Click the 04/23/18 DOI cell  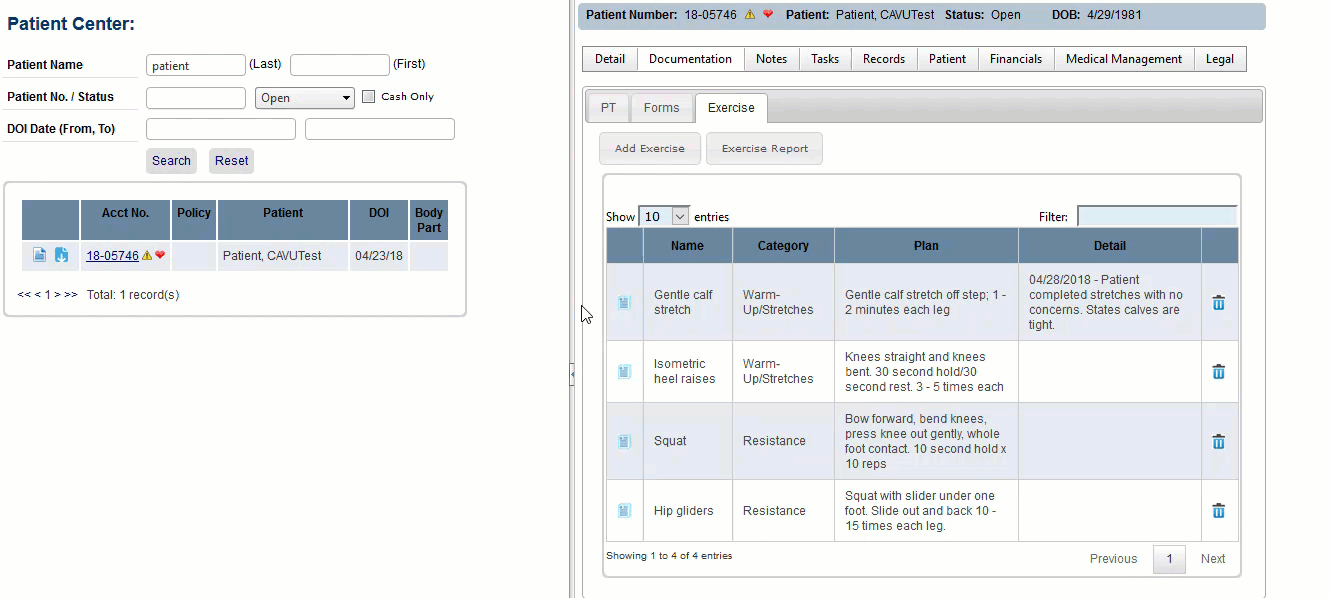pos(379,256)
